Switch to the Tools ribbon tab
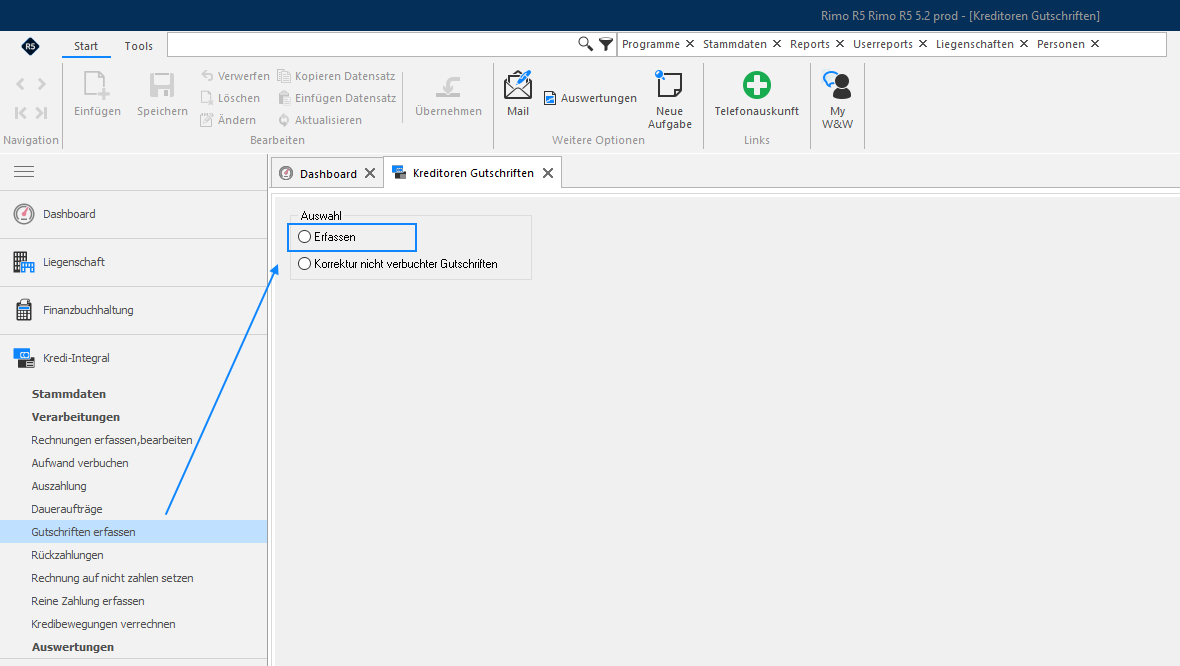The height and width of the screenshot is (666, 1180). pyautogui.click(x=138, y=46)
